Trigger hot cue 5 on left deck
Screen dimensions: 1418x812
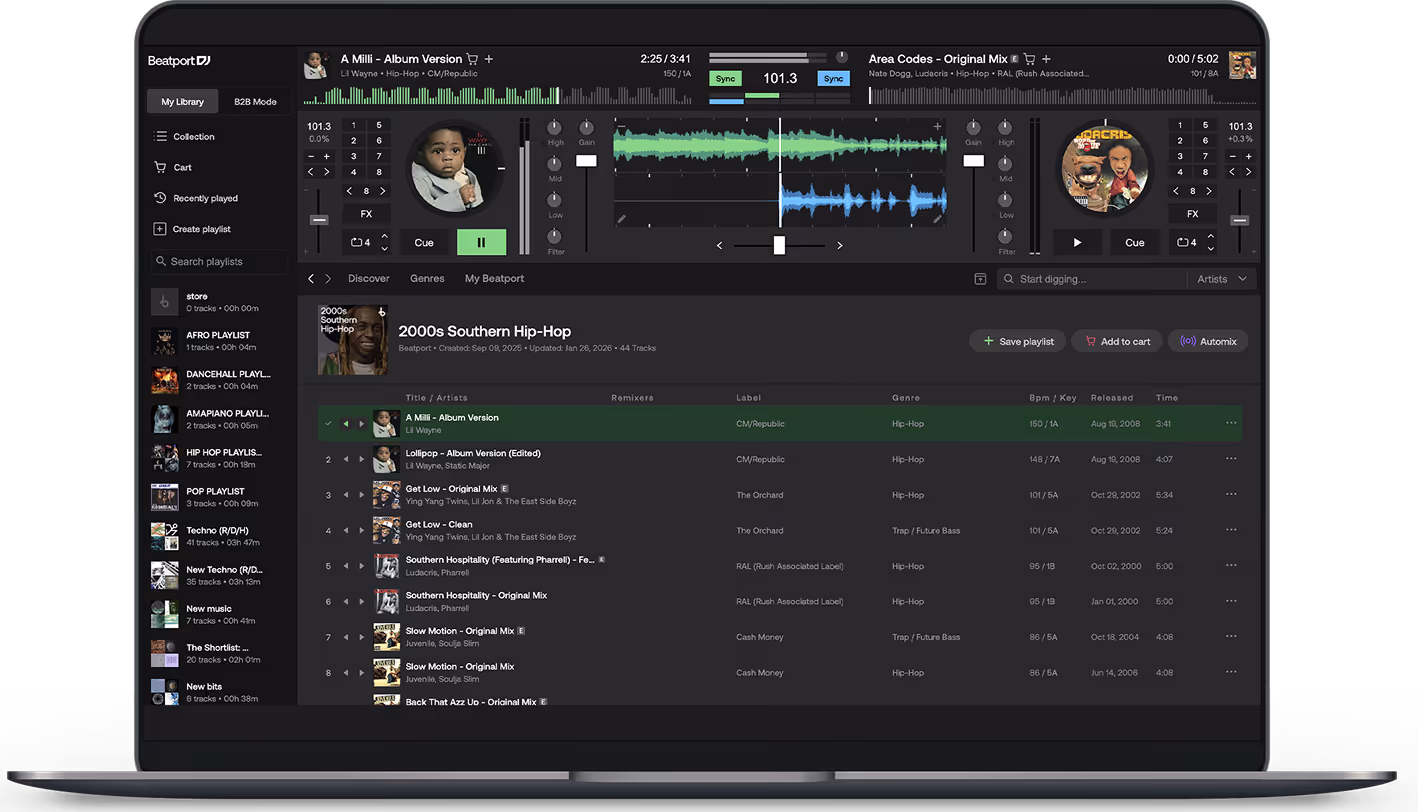(379, 125)
